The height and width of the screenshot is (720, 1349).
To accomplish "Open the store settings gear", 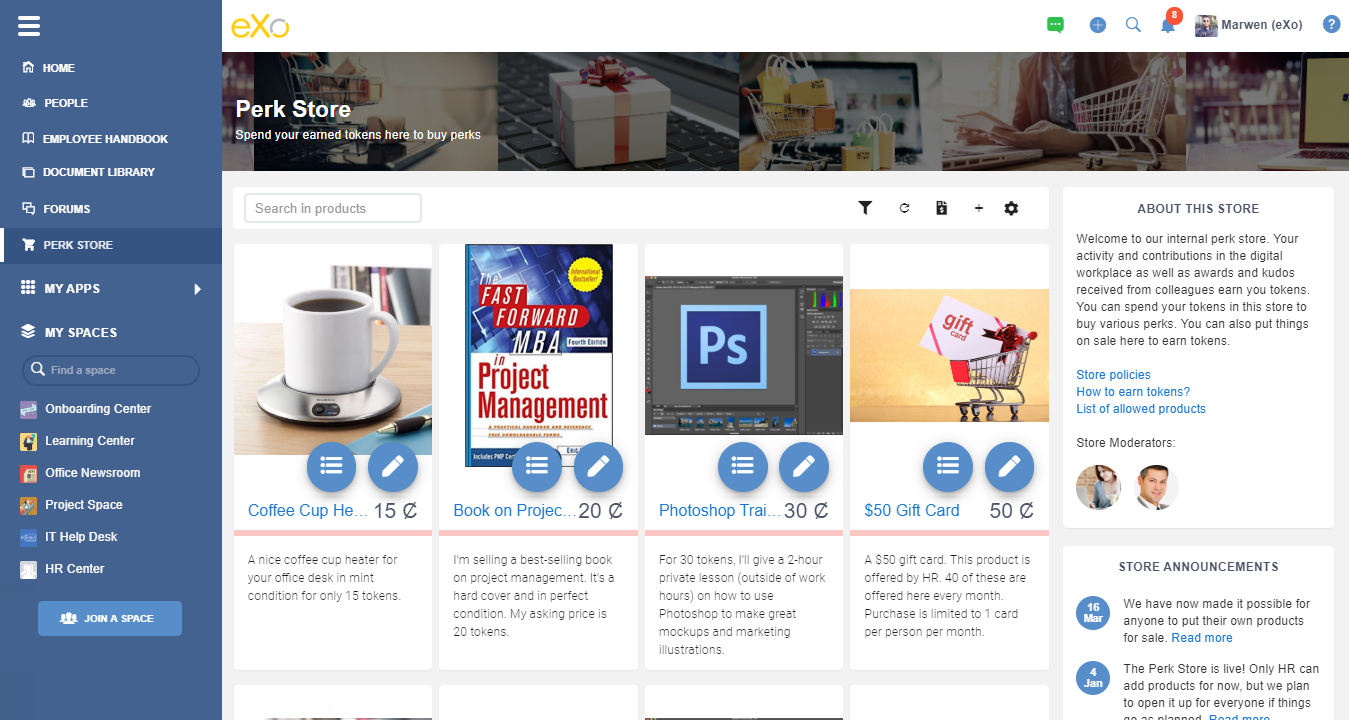I will (x=1011, y=208).
